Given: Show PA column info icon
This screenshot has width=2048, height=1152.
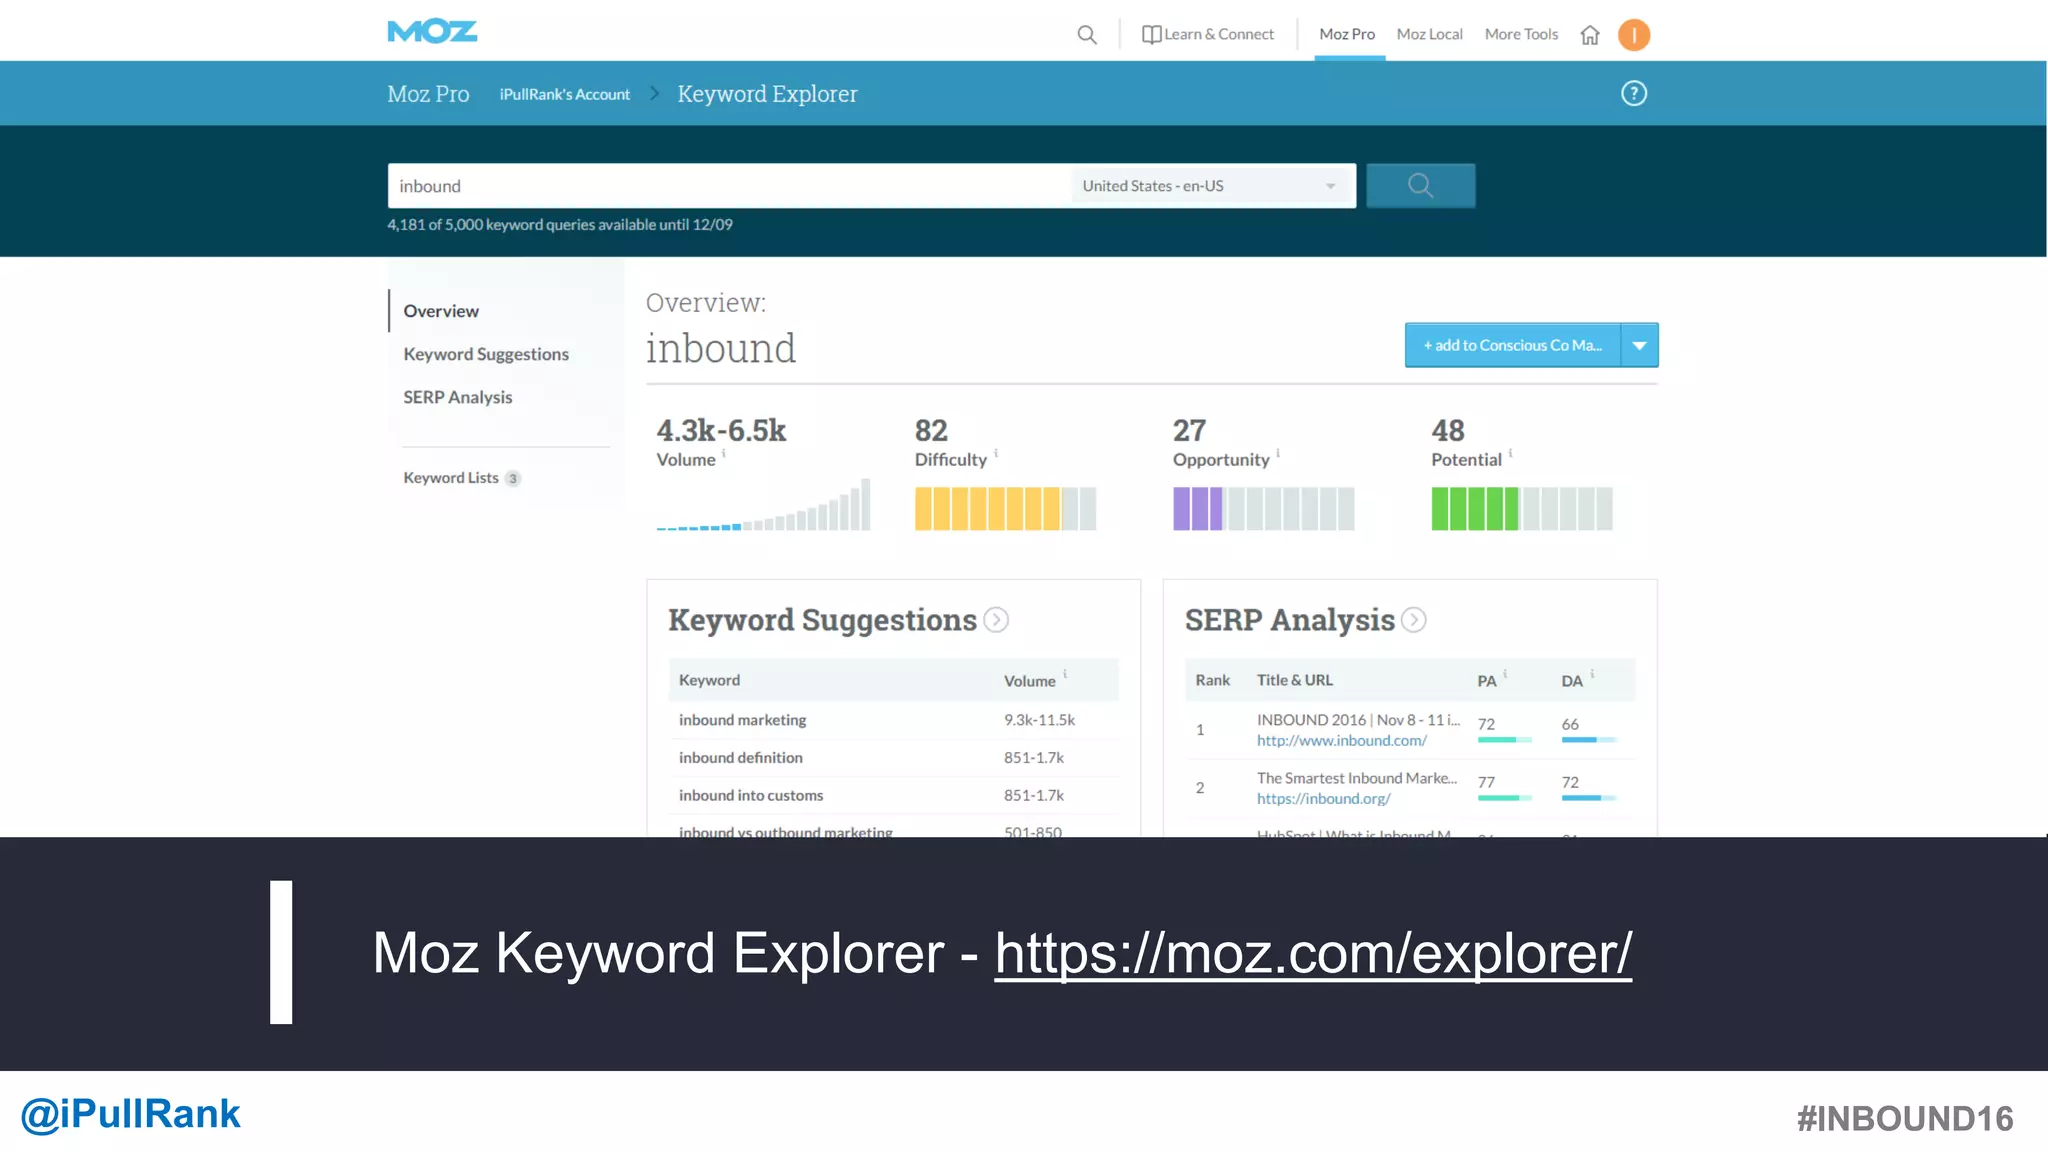Looking at the screenshot, I should [x=1505, y=673].
